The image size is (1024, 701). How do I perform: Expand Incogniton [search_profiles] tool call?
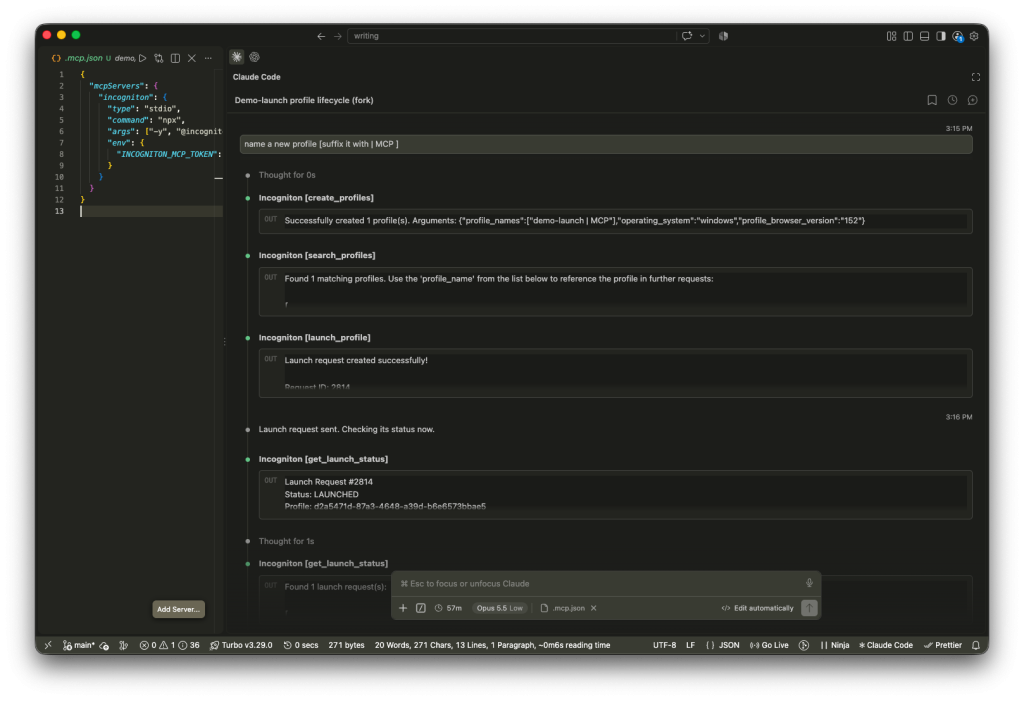(x=317, y=255)
